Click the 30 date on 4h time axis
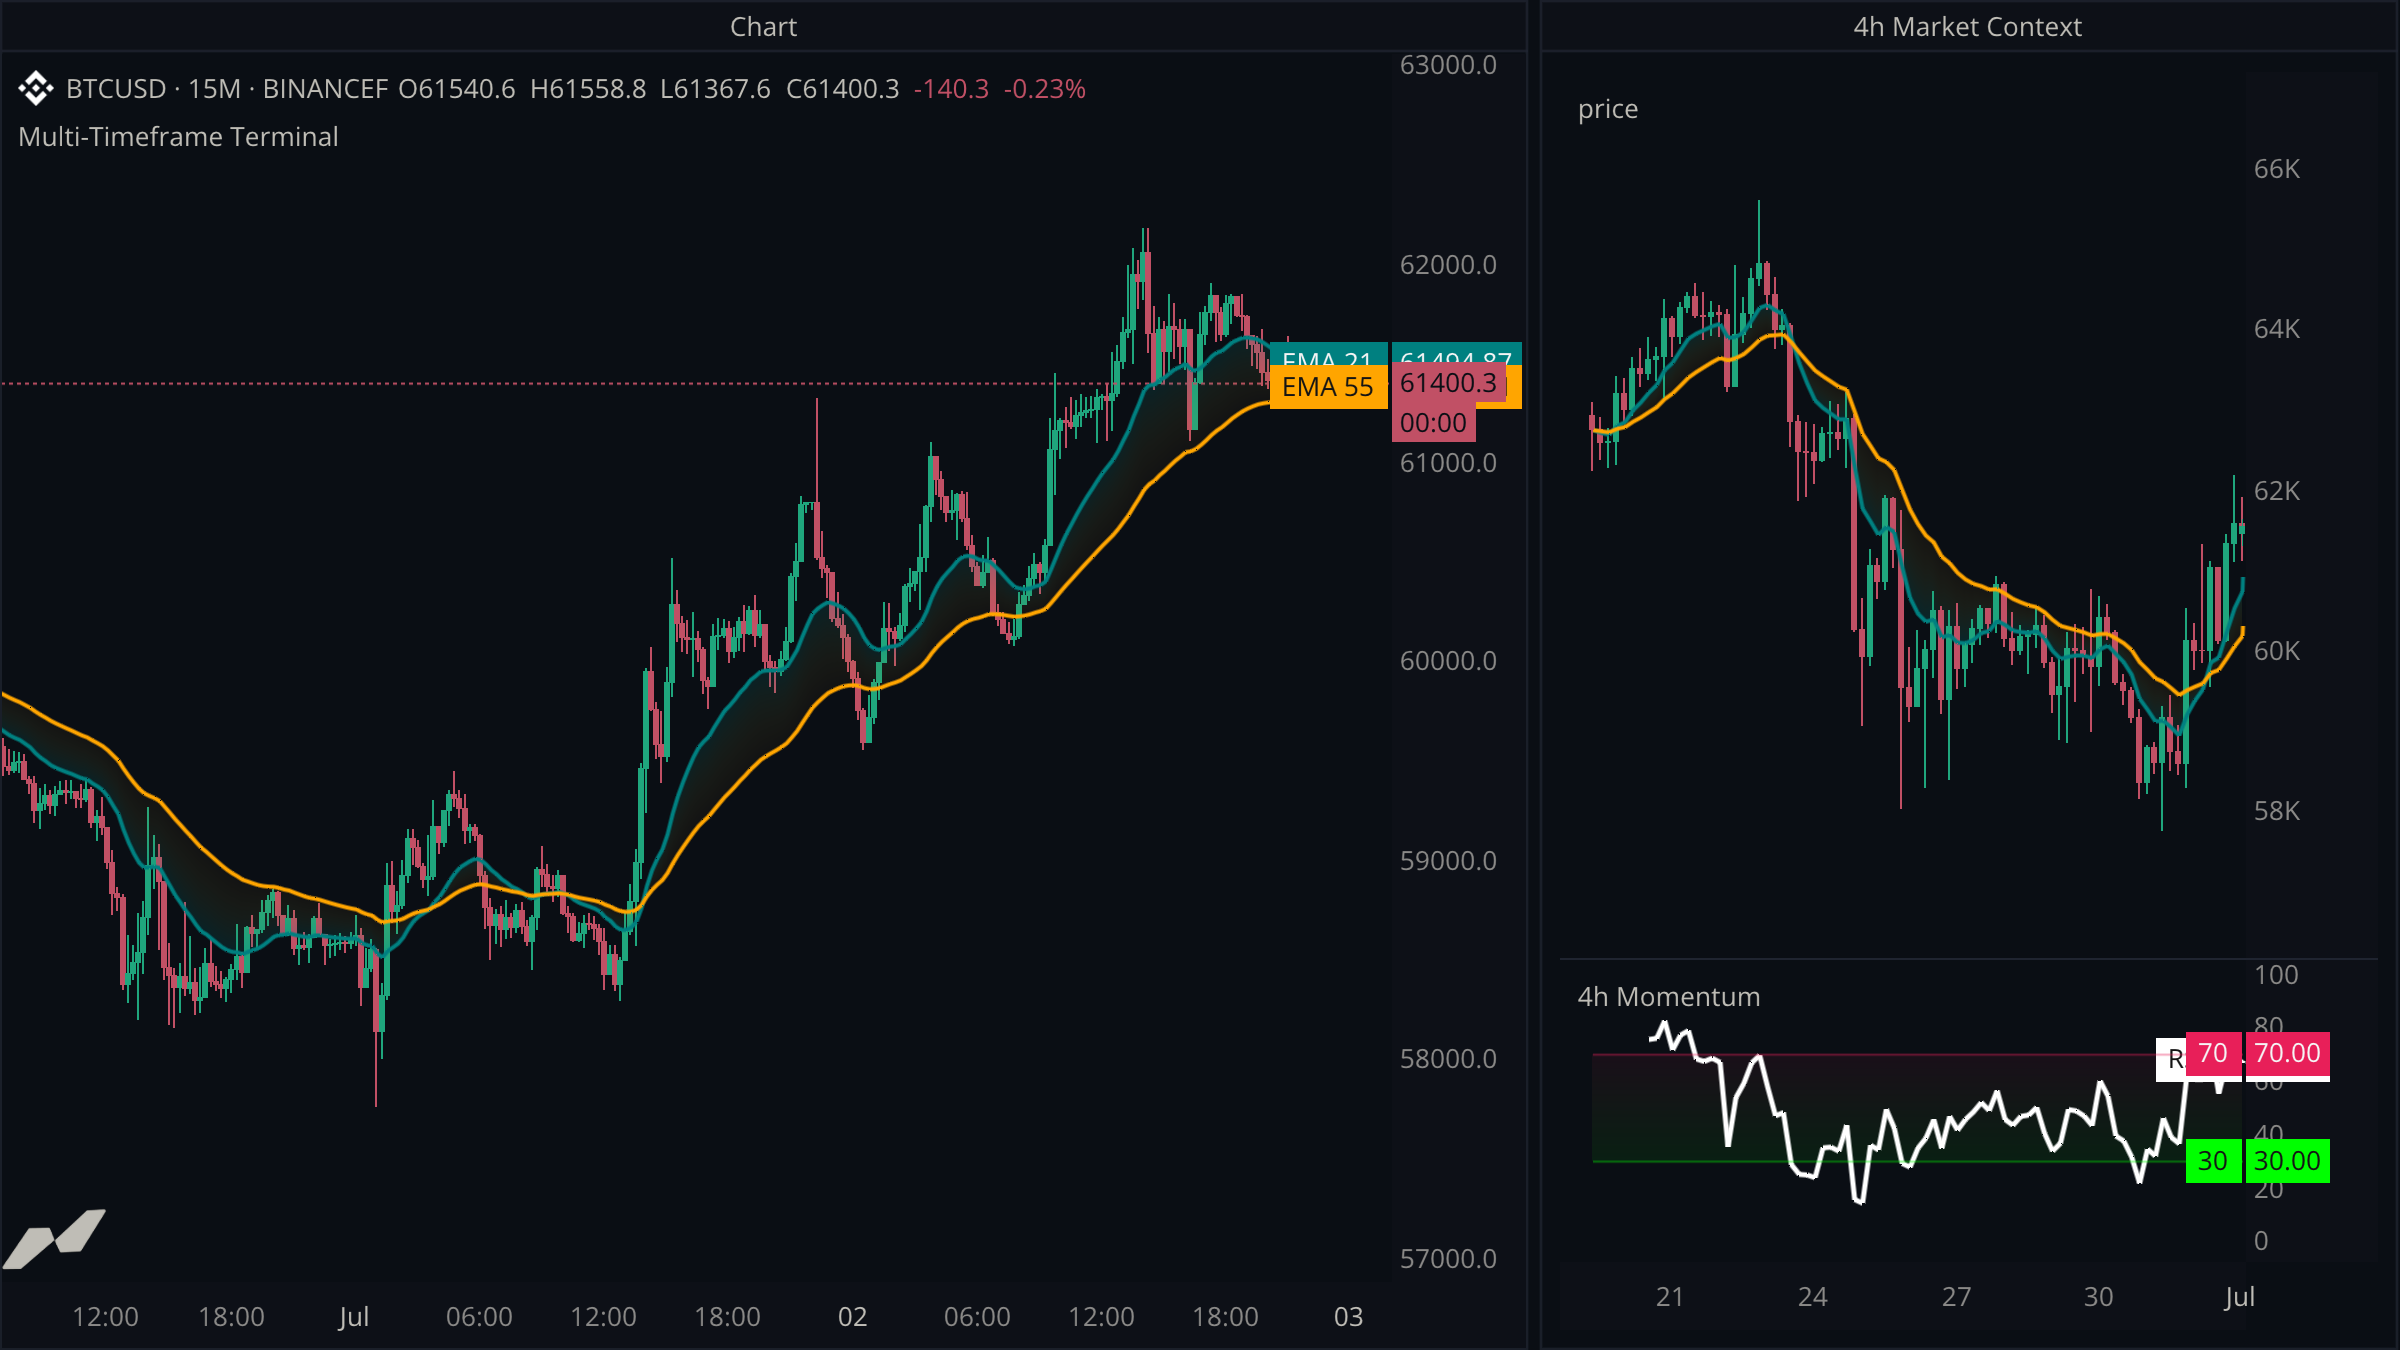Image resolution: width=2400 pixels, height=1350 pixels. click(x=2098, y=1297)
